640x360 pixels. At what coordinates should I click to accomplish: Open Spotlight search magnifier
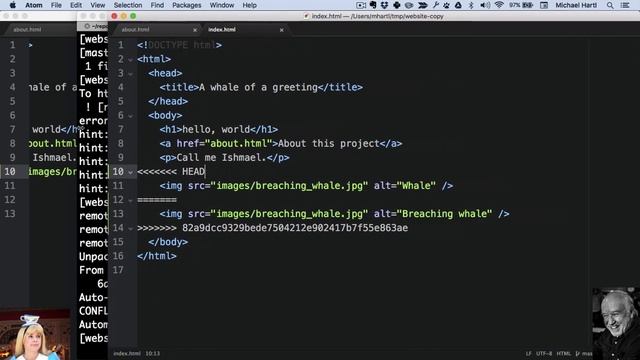click(x=610, y=5)
